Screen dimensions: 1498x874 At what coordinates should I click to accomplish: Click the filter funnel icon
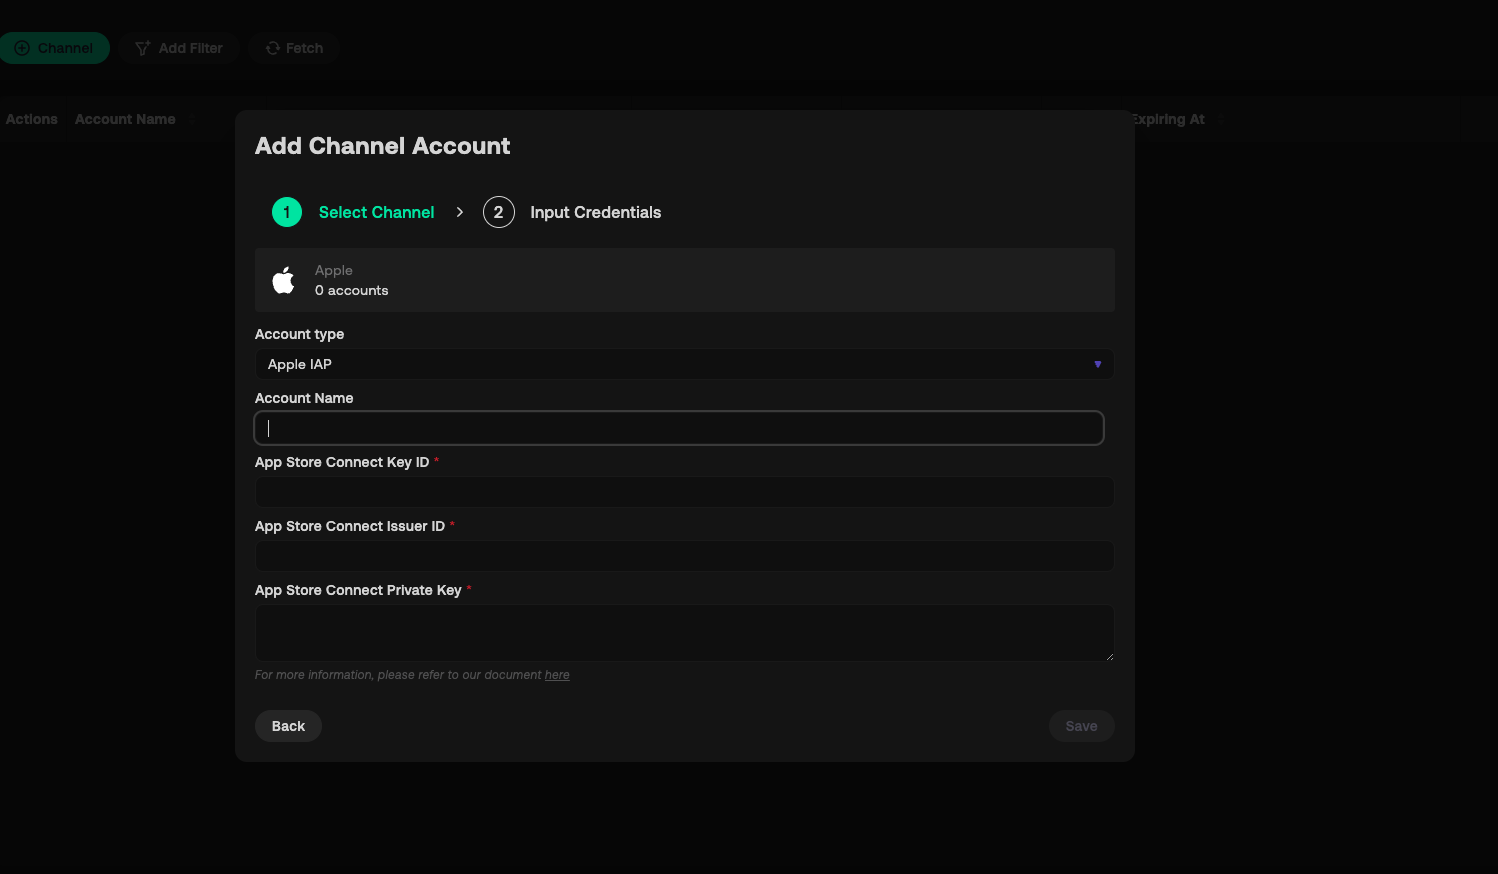pos(143,48)
